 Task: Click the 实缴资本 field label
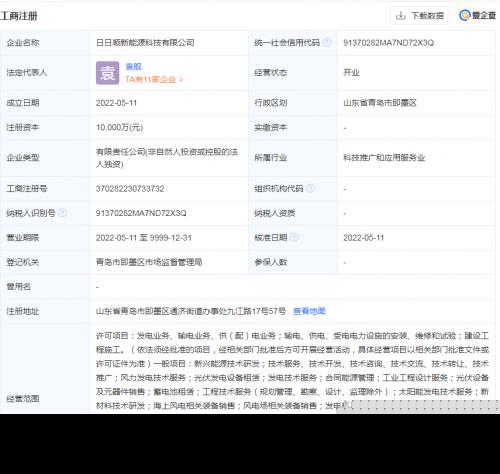click(x=271, y=128)
